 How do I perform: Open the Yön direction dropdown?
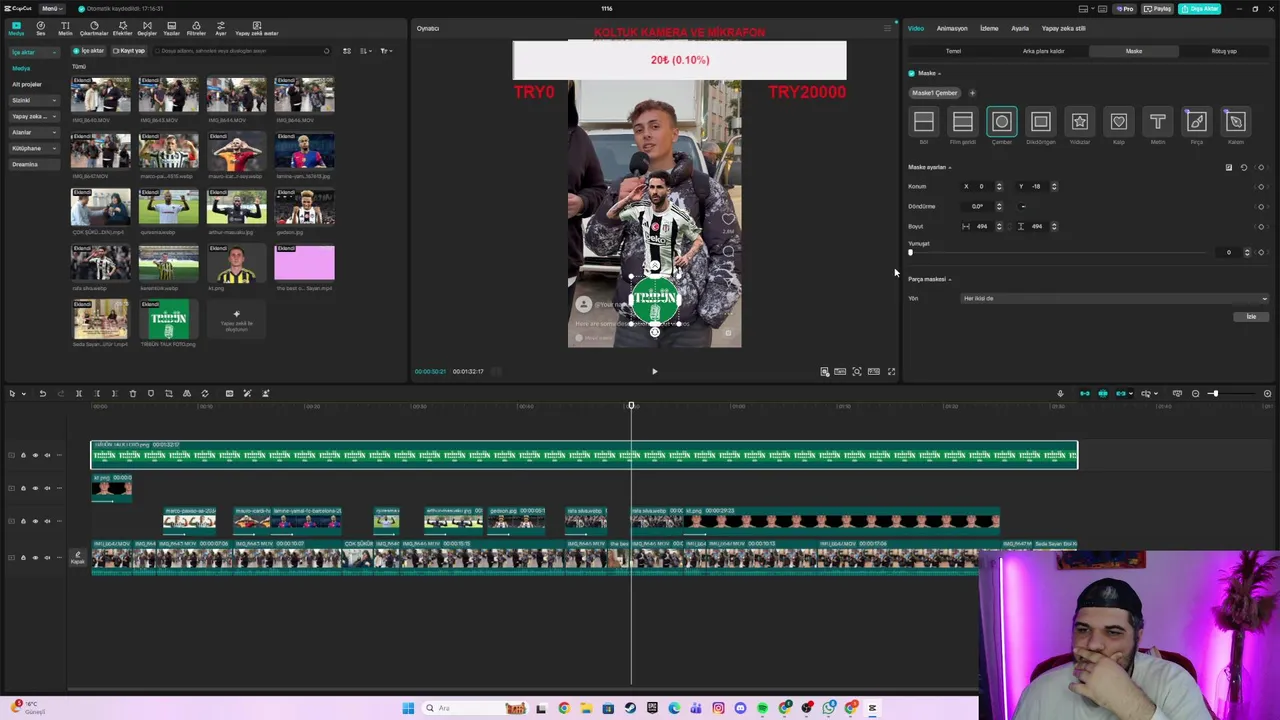click(1114, 299)
